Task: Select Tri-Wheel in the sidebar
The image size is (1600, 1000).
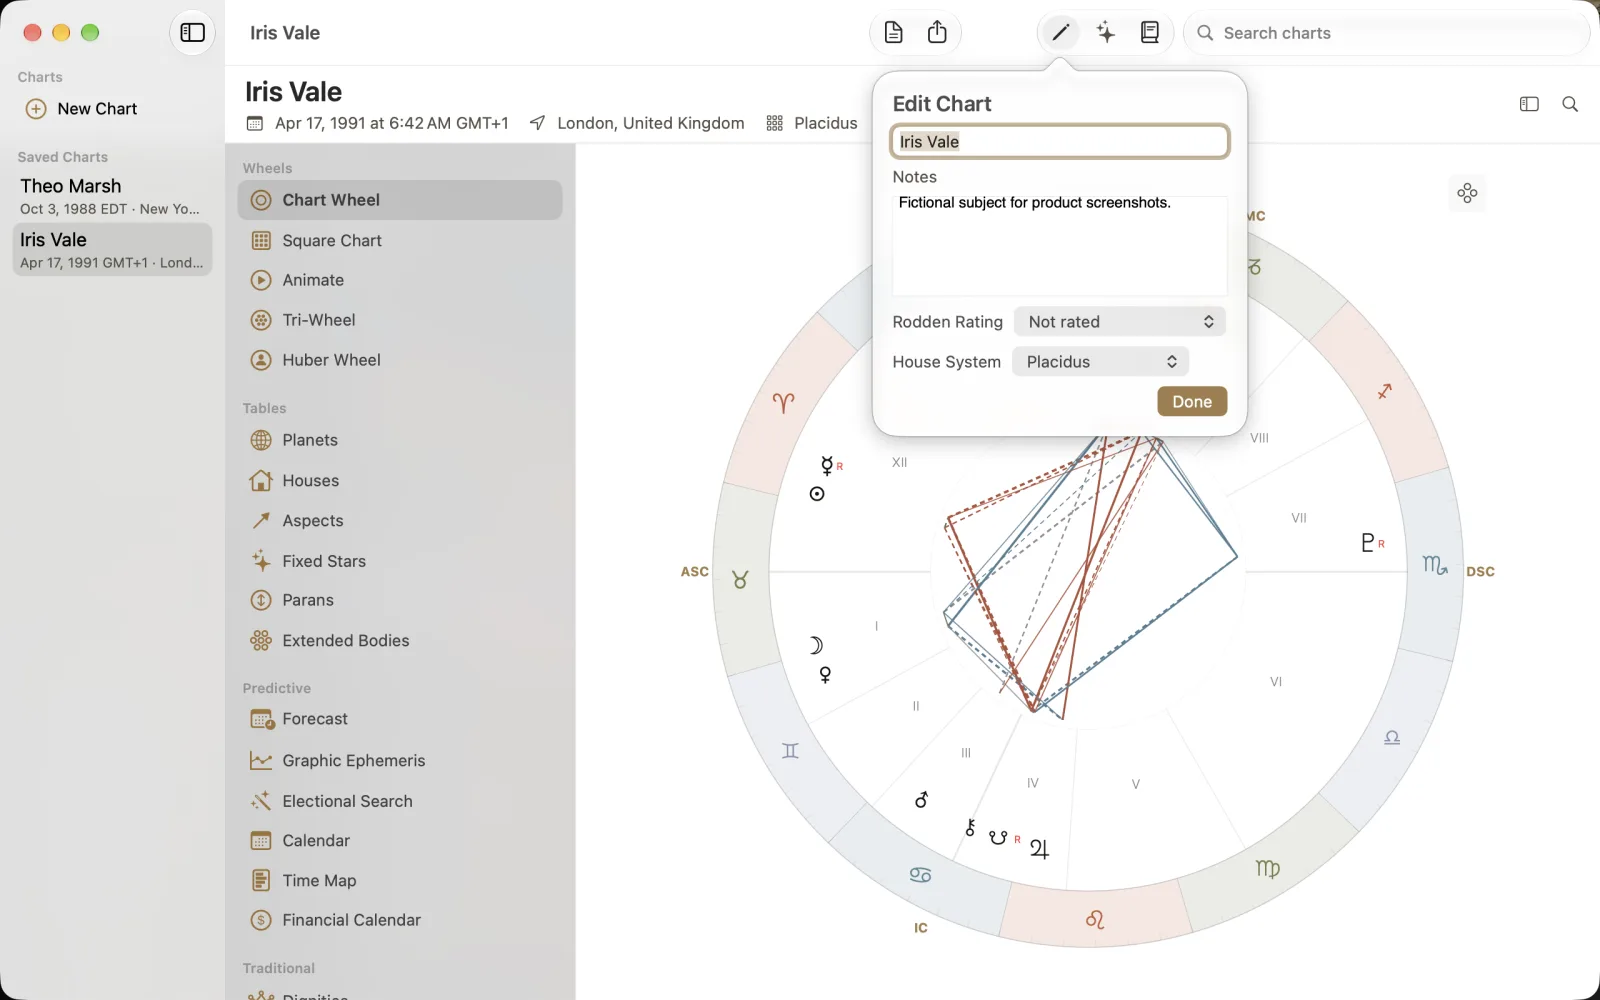Action: coord(400,321)
